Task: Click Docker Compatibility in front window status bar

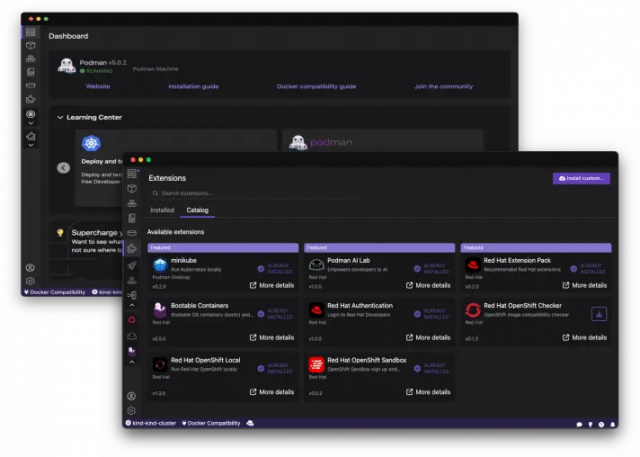Action: tap(211, 423)
